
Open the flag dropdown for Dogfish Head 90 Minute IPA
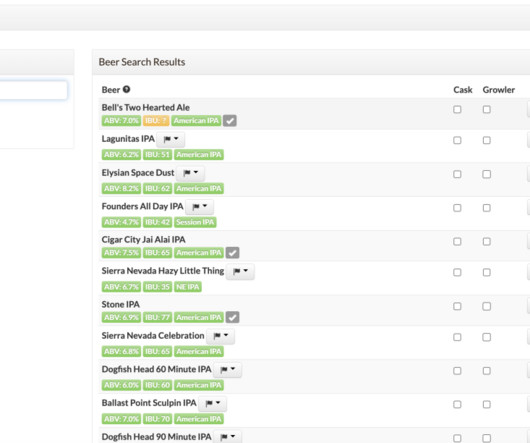tap(227, 437)
